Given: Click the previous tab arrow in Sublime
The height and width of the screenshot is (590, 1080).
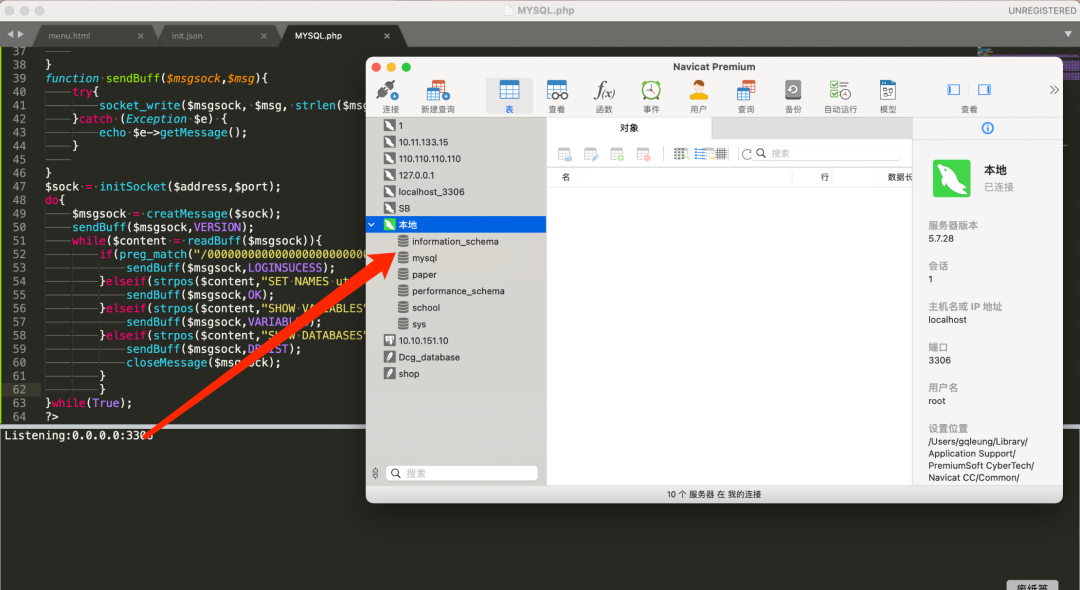Looking at the screenshot, I should (x=10, y=34).
